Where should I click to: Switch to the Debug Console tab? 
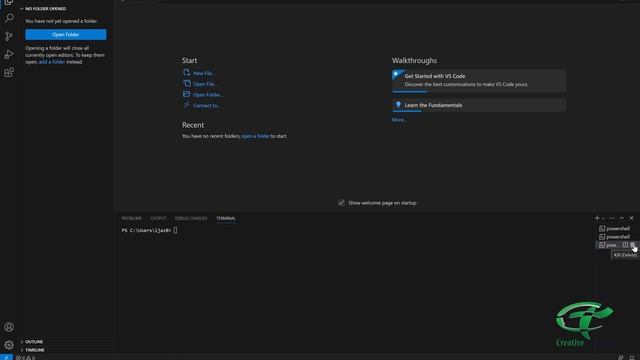(x=191, y=218)
